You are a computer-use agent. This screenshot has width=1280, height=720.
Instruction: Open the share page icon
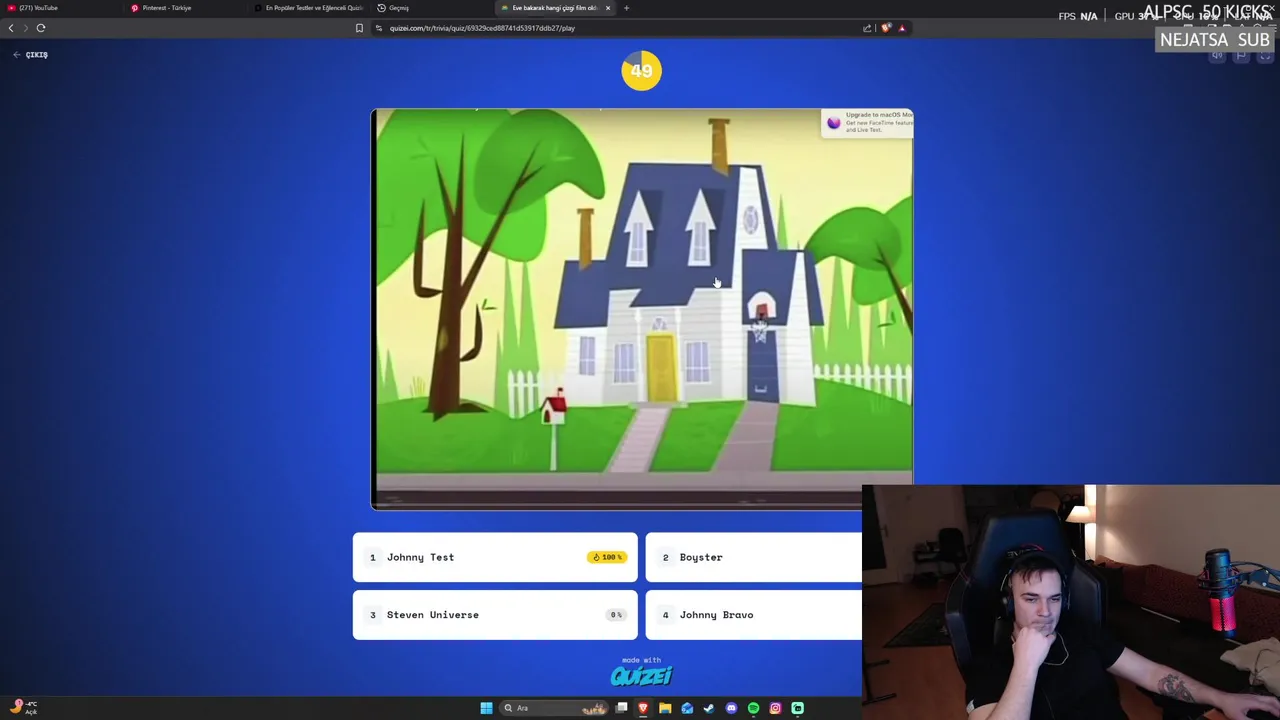[x=867, y=28]
